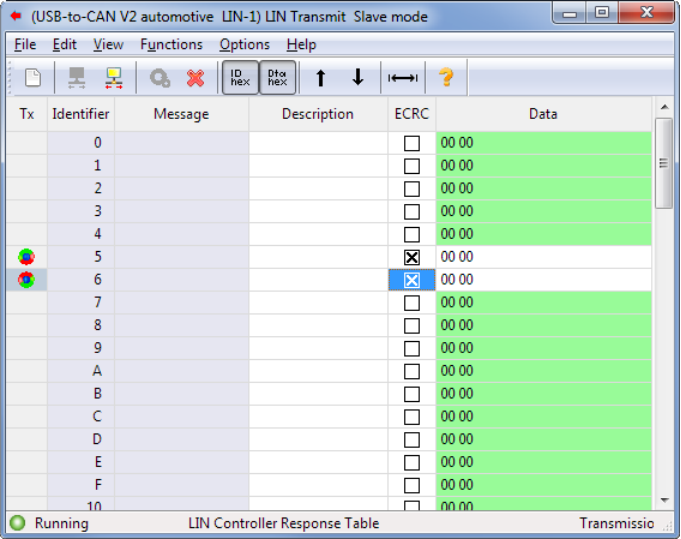Click the red X delete icon
The image size is (681, 539).
click(x=195, y=78)
